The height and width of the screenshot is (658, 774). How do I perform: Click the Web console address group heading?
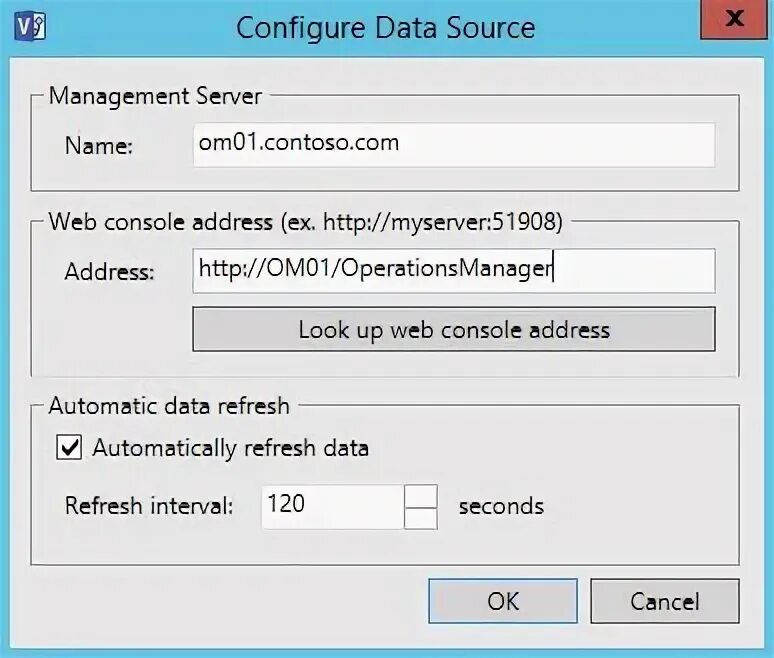coord(305,222)
